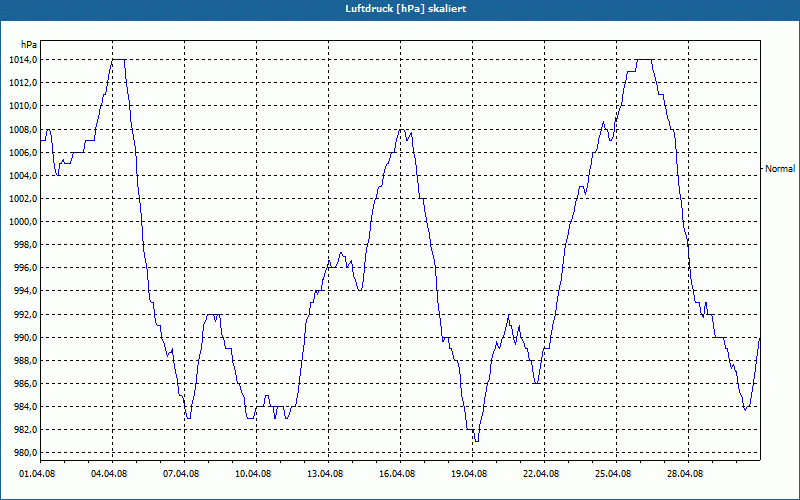Click the 988,0 y-axis label

point(25,361)
